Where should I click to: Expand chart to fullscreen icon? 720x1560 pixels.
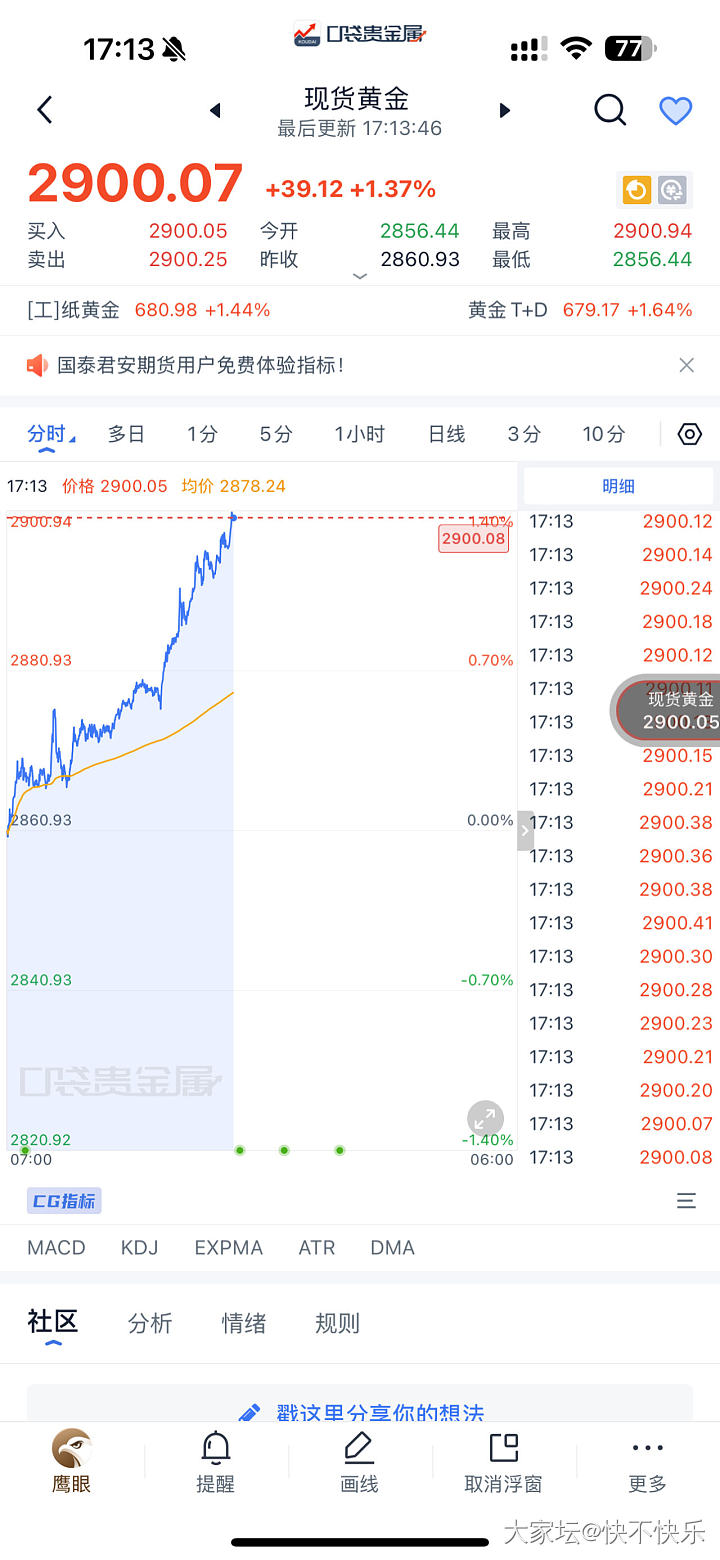pos(485,1118)
